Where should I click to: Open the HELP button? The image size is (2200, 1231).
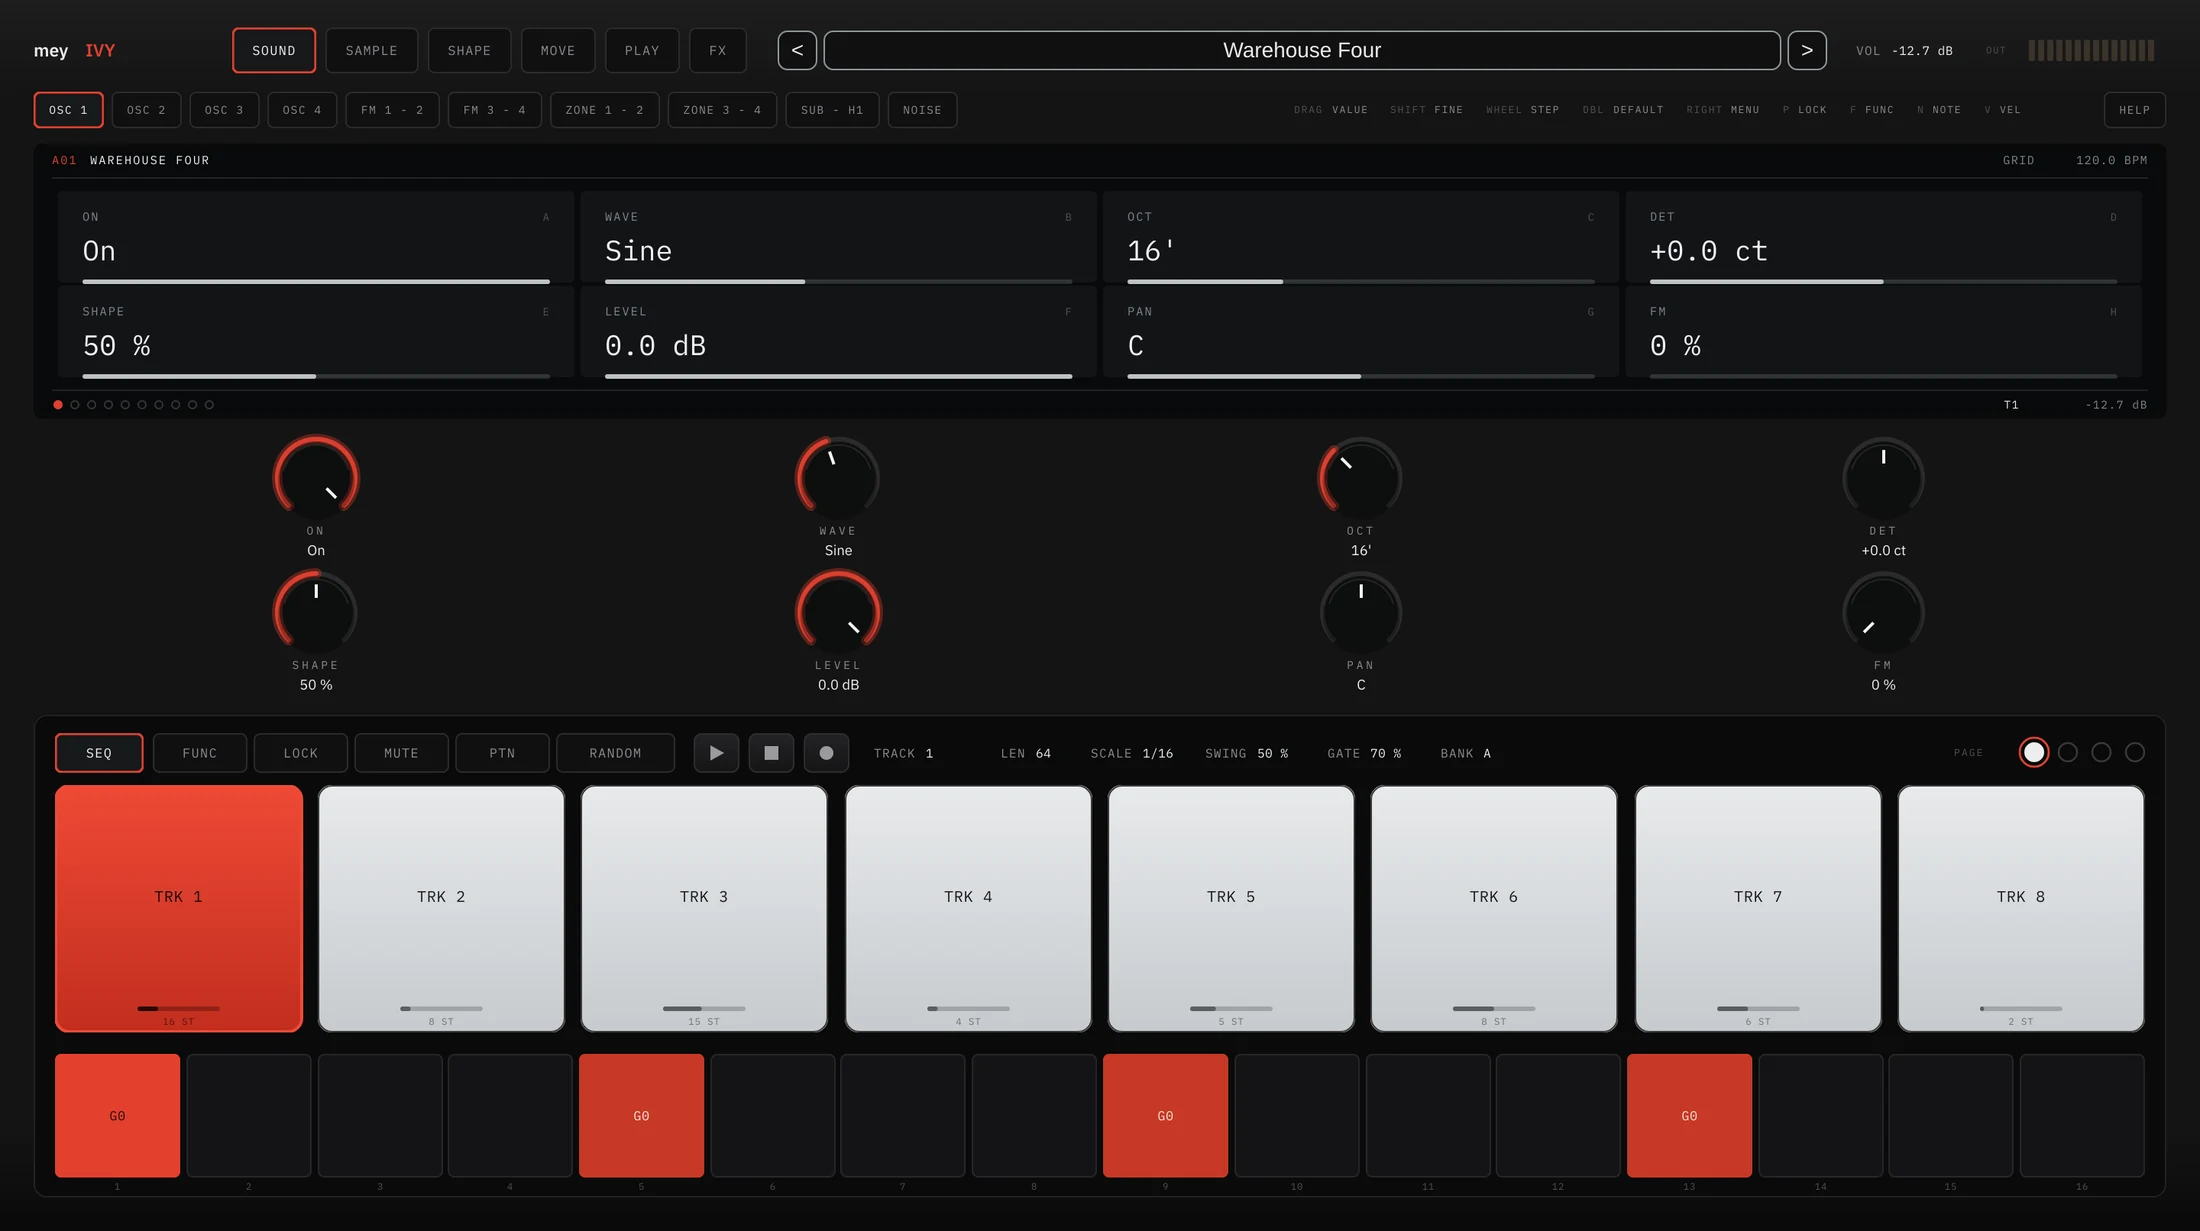pos(2134,110)
